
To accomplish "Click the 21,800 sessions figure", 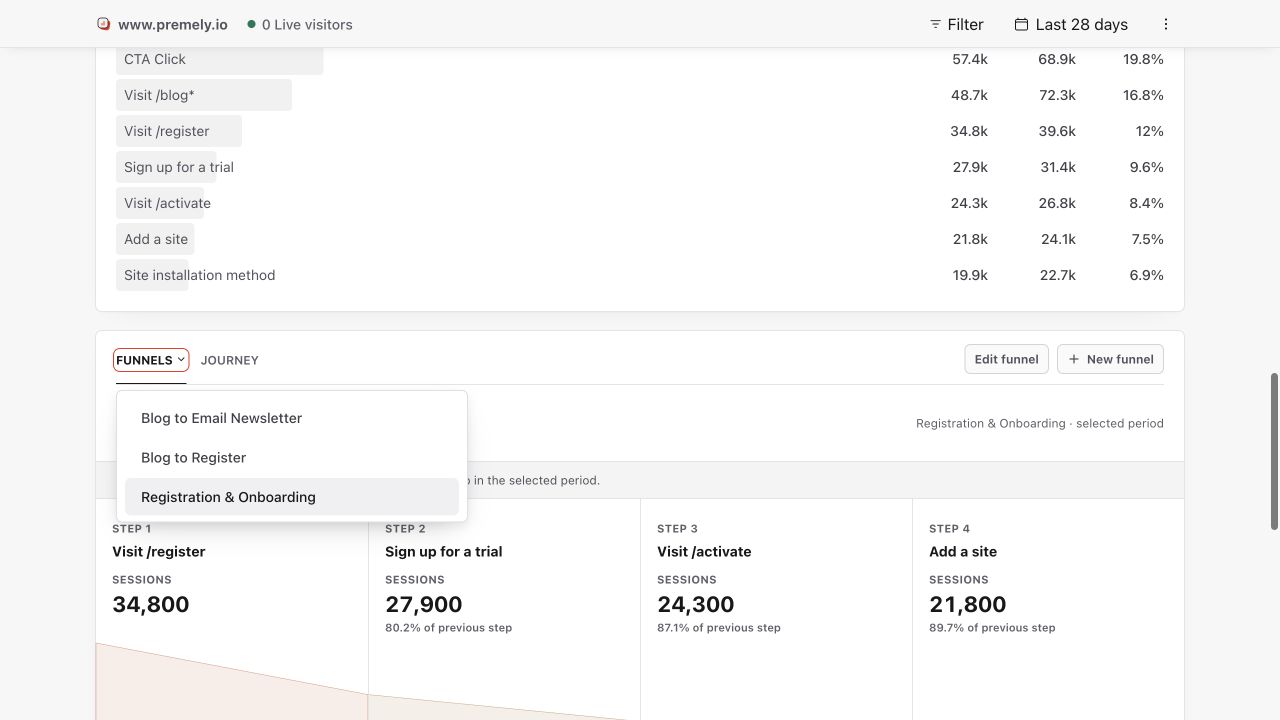I will coord(968,604).
